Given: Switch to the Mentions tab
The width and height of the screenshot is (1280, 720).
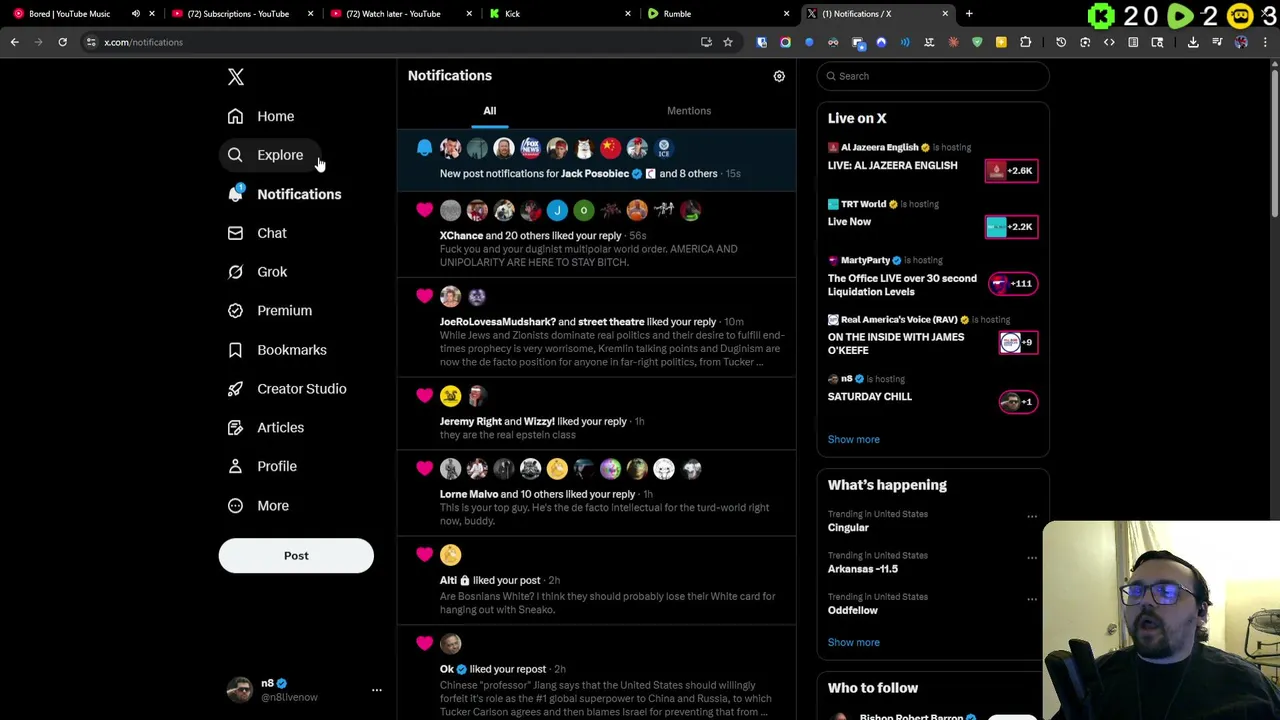Looking at the screenshot, I should pyautogui.click(x=689, y=111).
